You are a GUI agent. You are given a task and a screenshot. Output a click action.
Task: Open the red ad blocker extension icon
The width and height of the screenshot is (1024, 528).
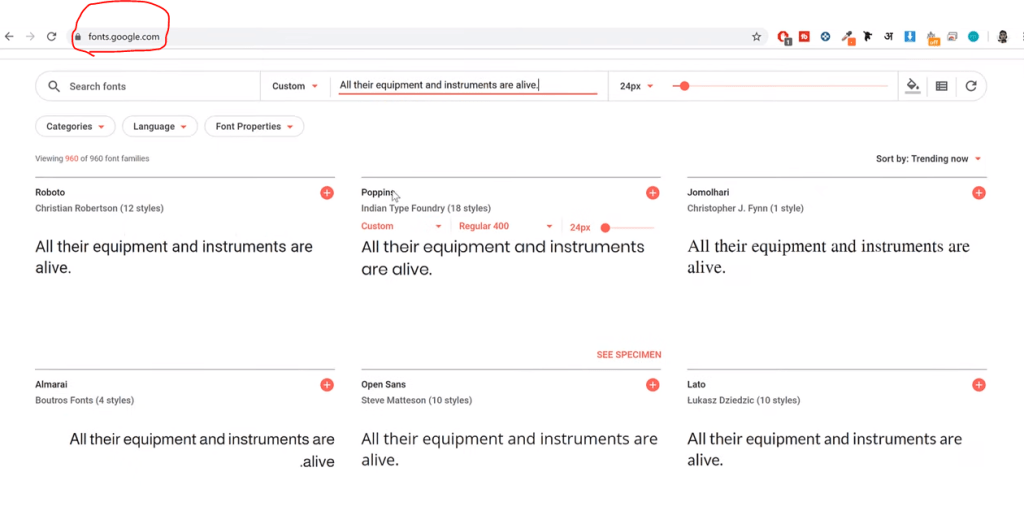tap(783, 37)
